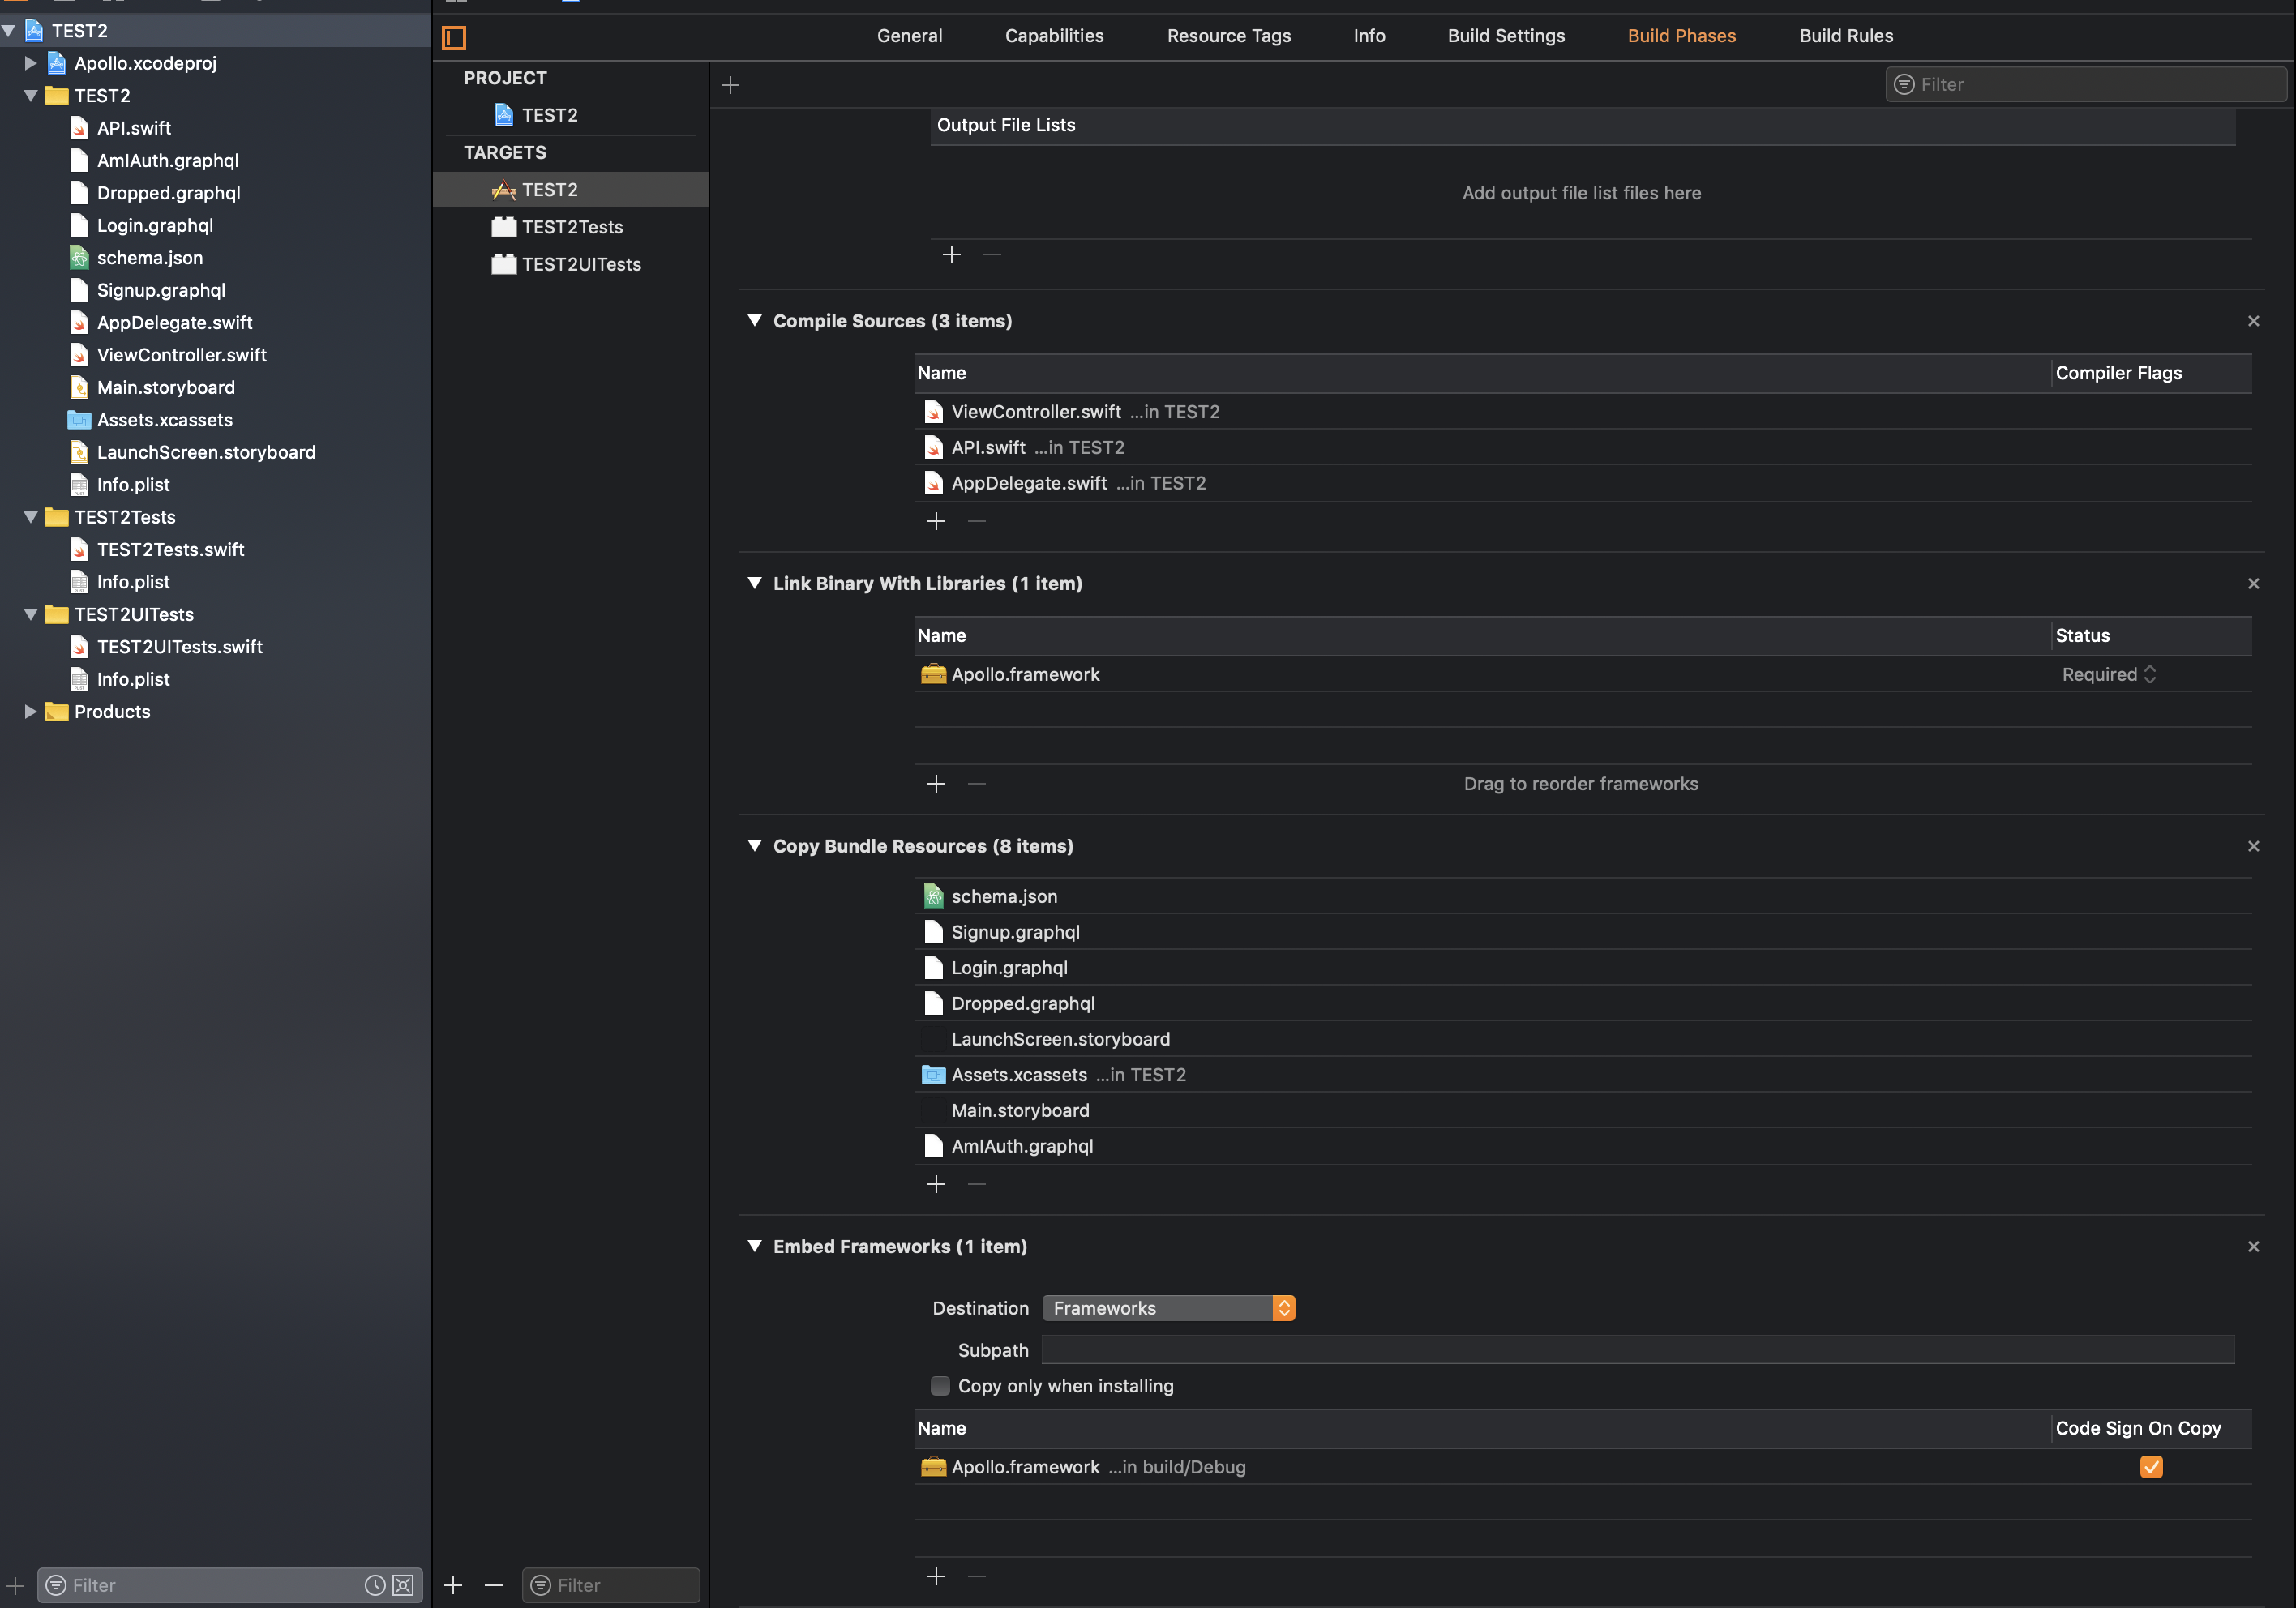Toggle the project and targets list sidebar icon

[454, 38]
